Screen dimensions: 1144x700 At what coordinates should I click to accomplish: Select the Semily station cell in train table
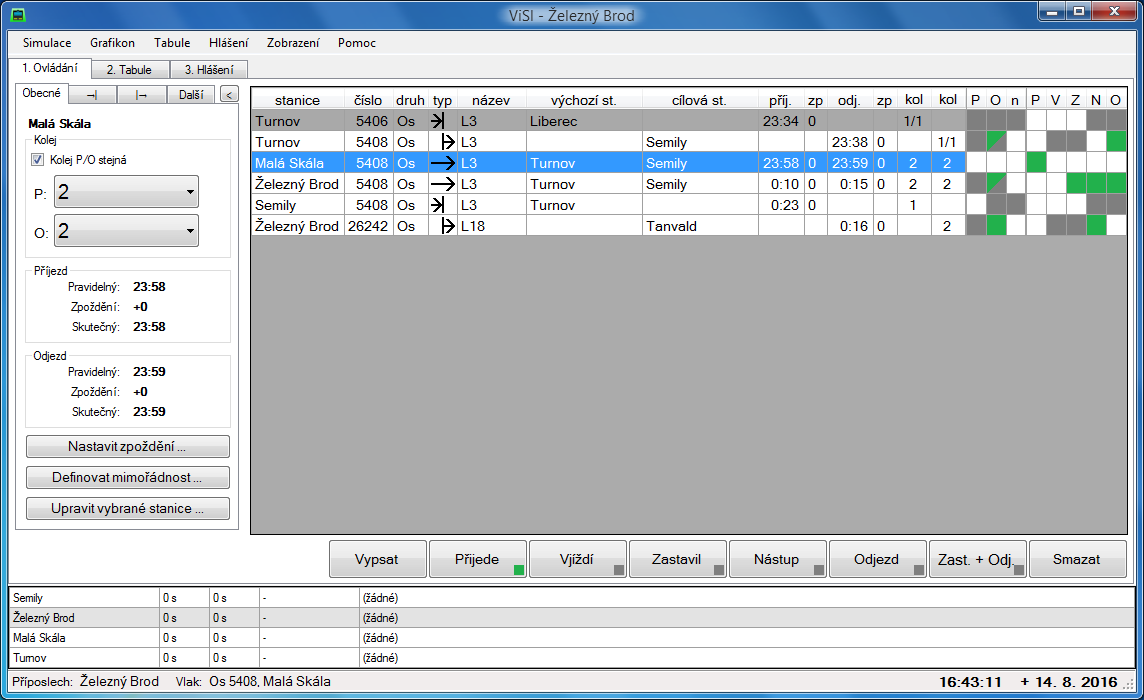click(x=298, y=205)
